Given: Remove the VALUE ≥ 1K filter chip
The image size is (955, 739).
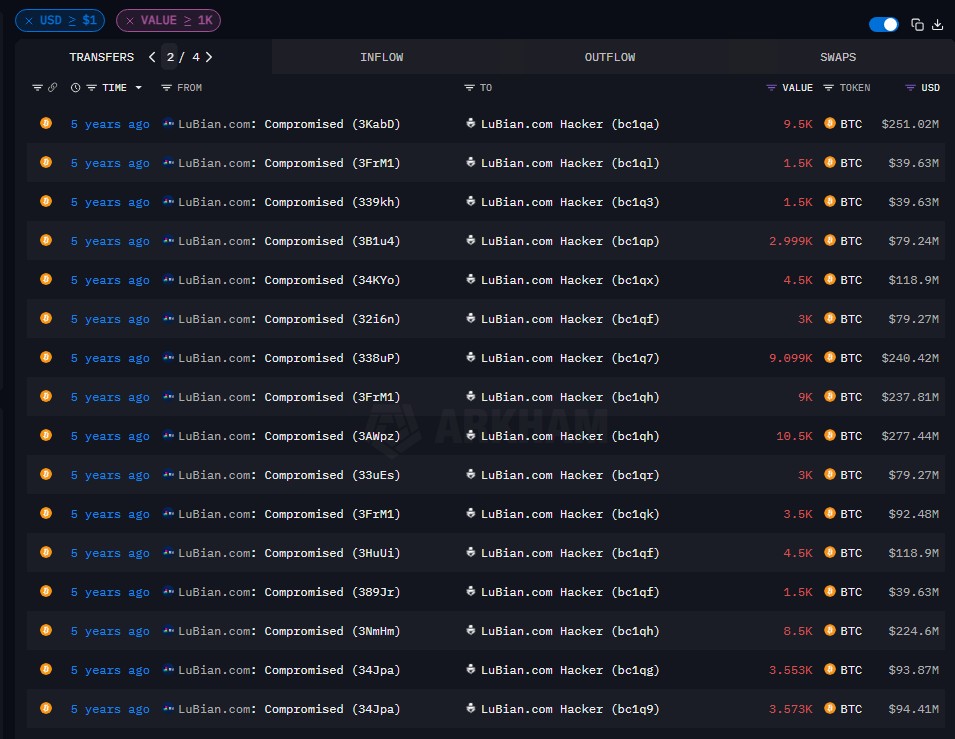Looking at the screenshot, I should [130, 20].
